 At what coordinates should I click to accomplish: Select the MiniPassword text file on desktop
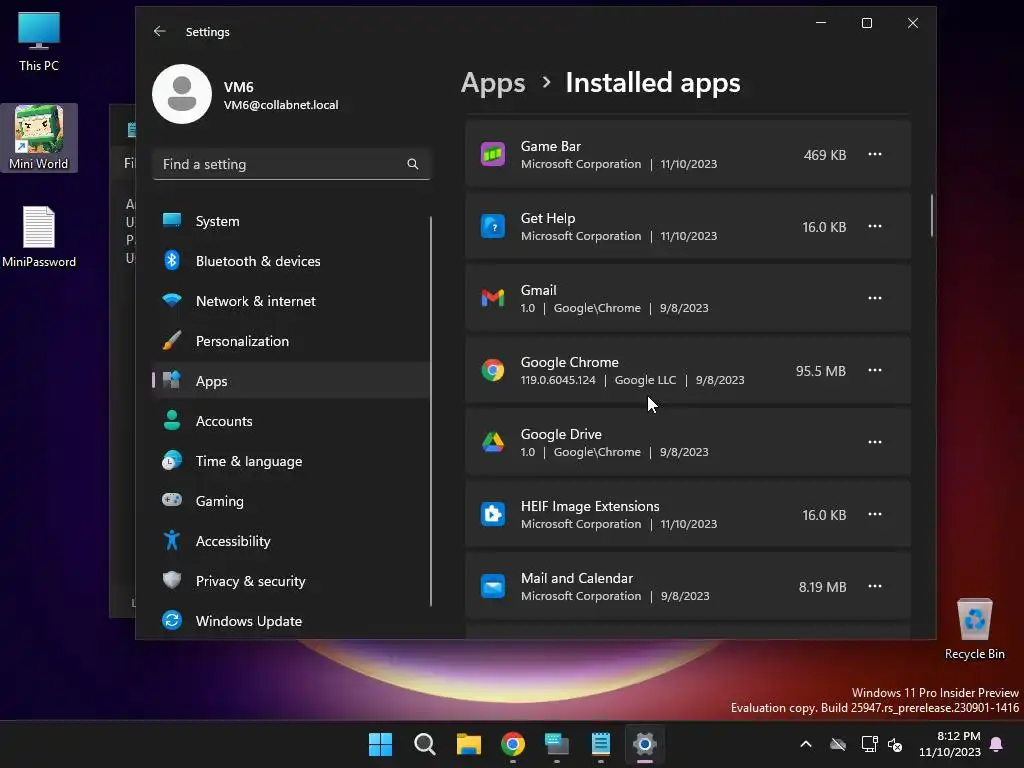pos(39,236)
